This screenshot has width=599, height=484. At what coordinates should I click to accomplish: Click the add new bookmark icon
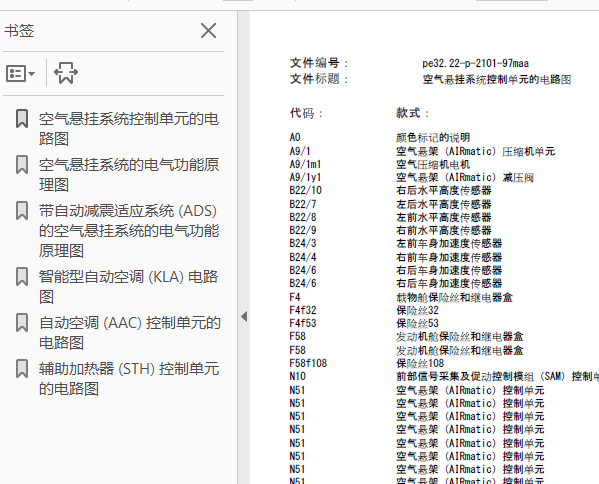66,73
